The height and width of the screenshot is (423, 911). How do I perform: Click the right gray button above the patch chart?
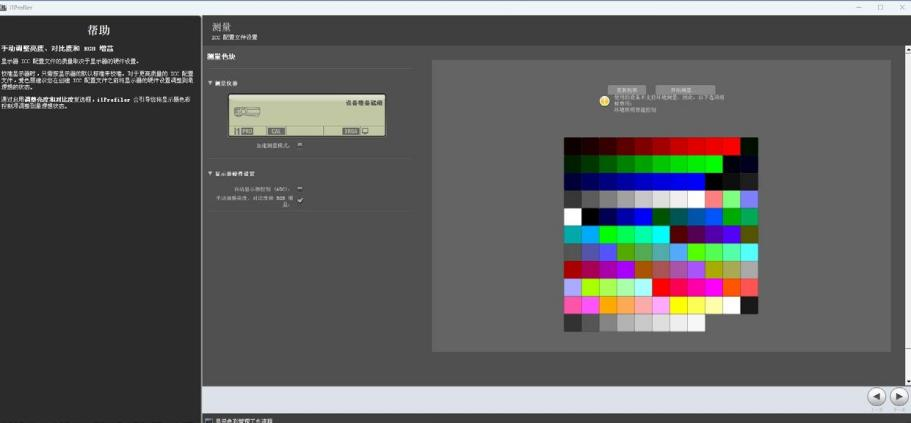coord(686,90)
